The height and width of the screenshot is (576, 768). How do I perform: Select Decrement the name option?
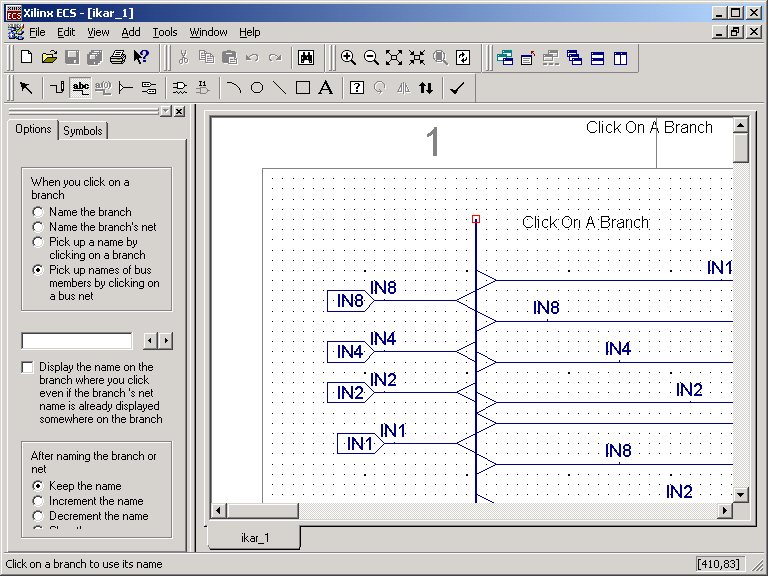click(37, 516)
